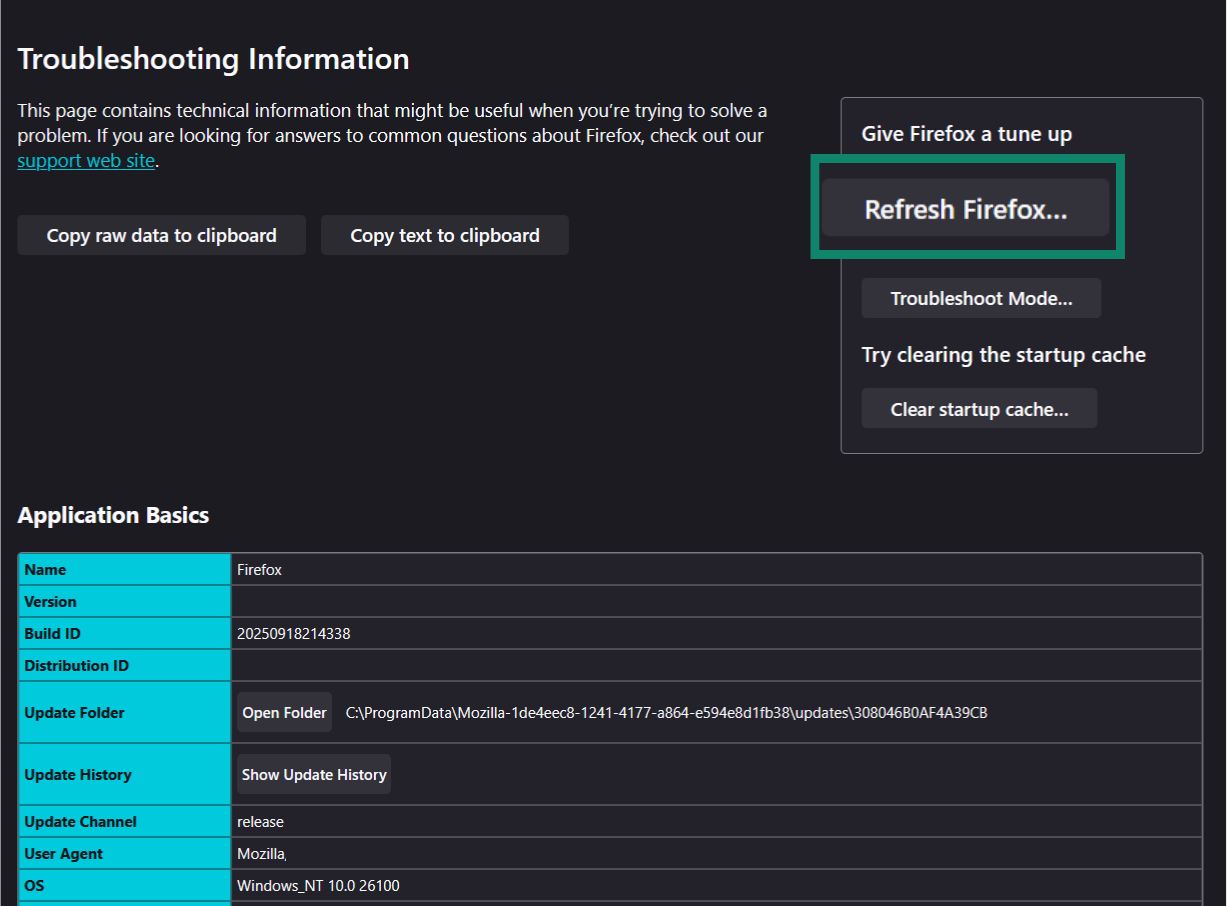1227x906 pixels.
Task: Click the Refresh Firefox button
Action: tap(966, 208)
